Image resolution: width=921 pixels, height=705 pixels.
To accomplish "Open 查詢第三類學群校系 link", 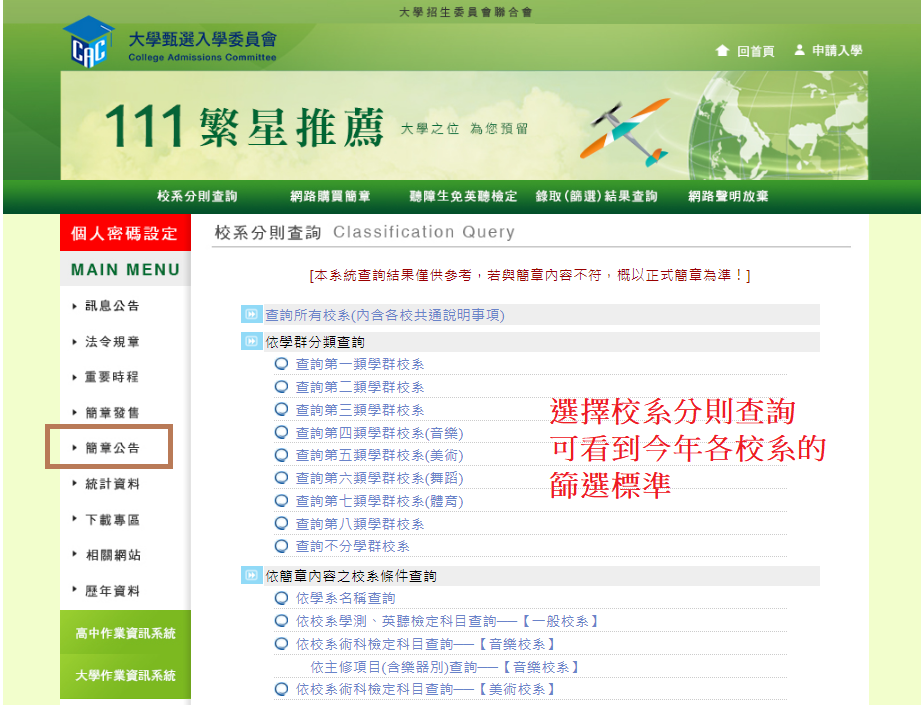I will [x=359, y=410].
